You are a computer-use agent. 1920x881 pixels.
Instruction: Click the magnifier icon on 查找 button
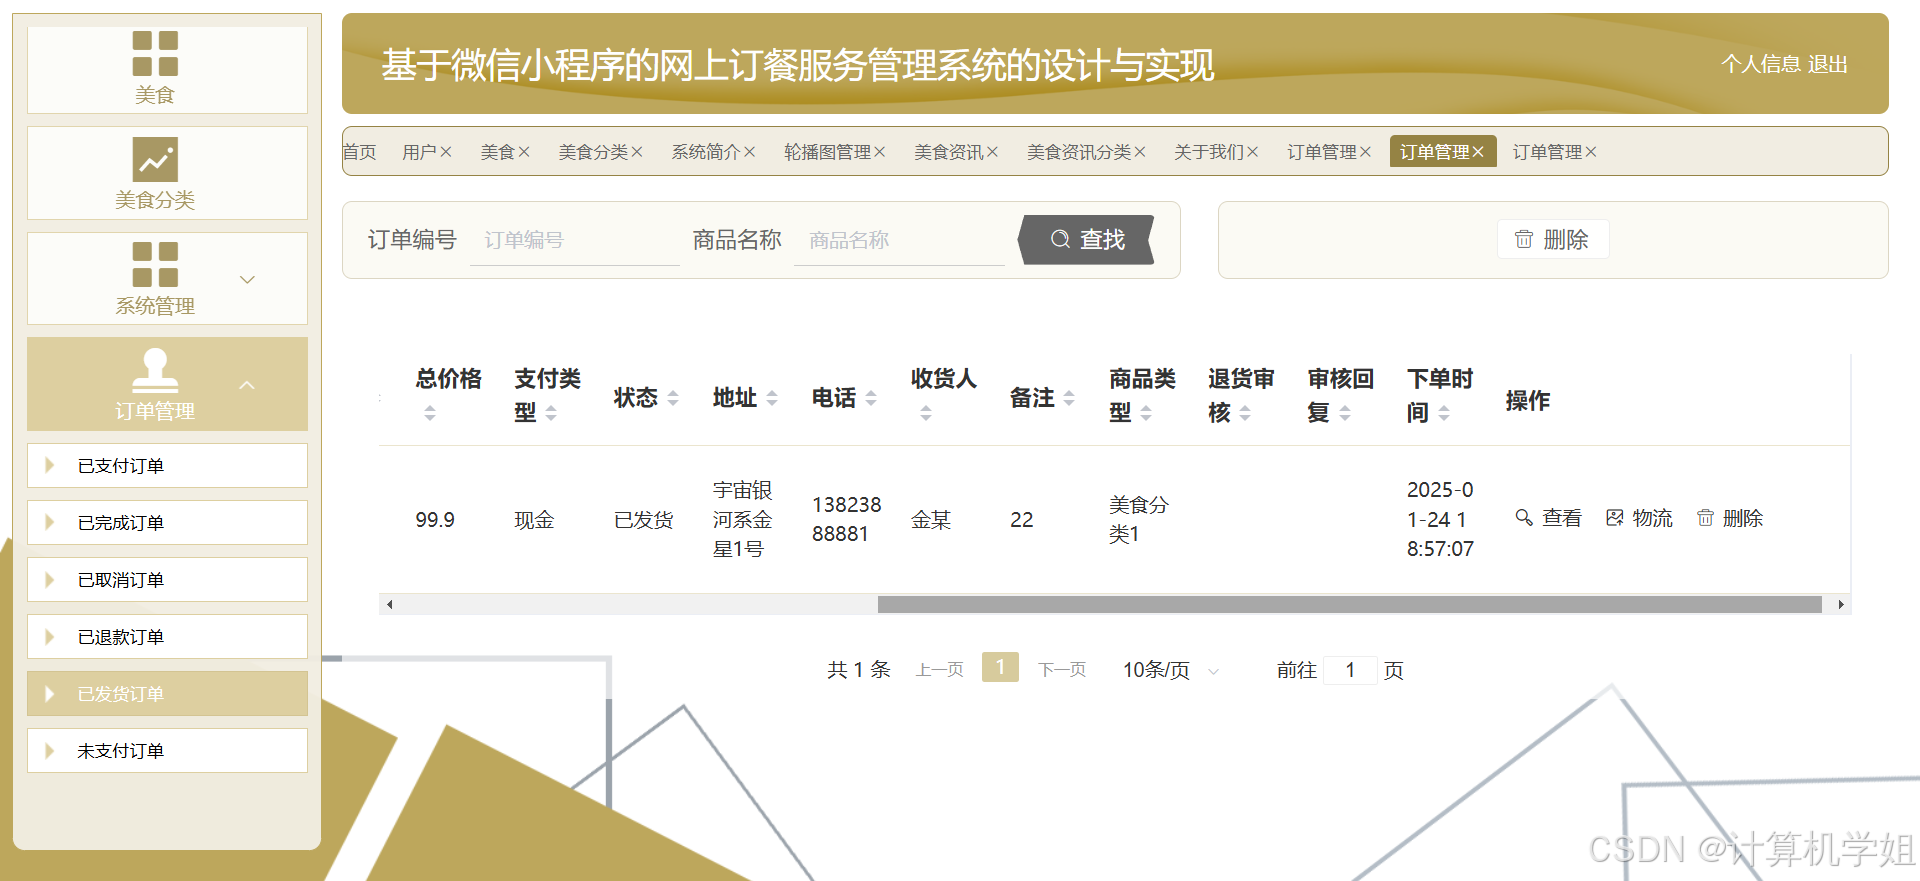pyautogui.click(x=1060, y=239)
